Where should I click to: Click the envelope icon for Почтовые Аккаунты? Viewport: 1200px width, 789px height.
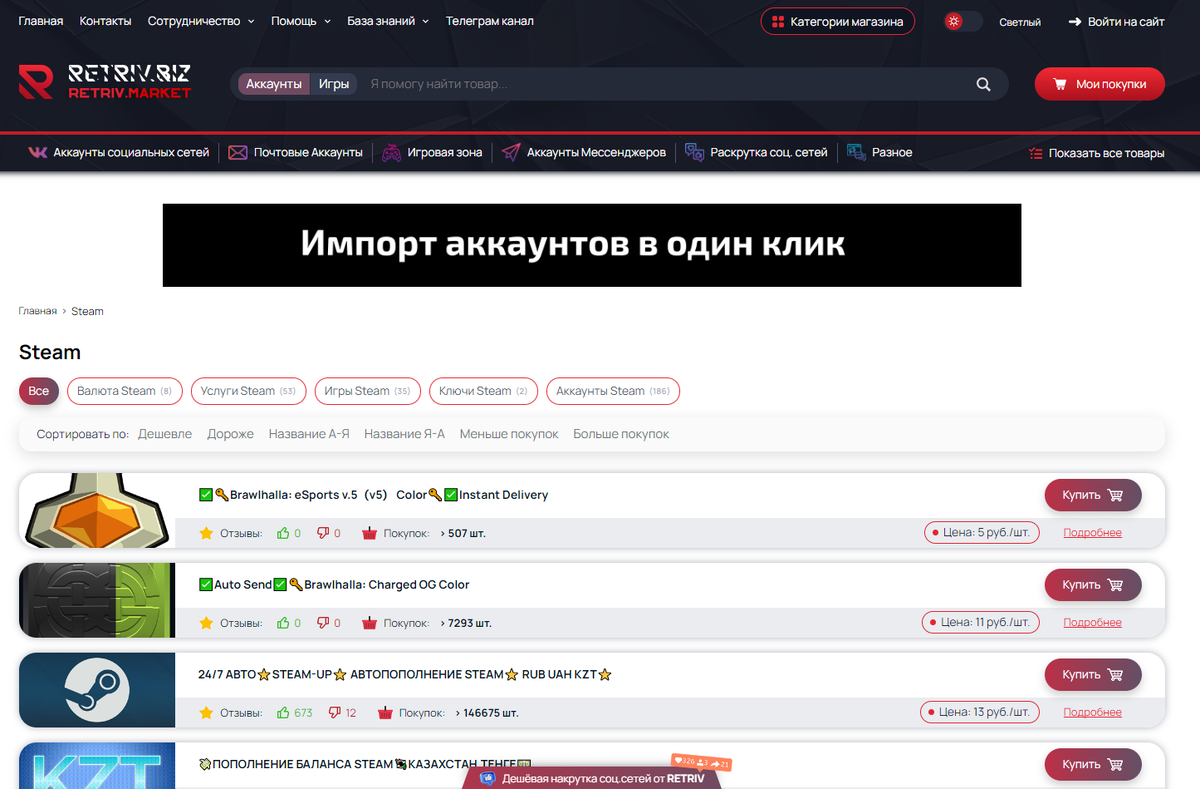(x=238, y=153)
